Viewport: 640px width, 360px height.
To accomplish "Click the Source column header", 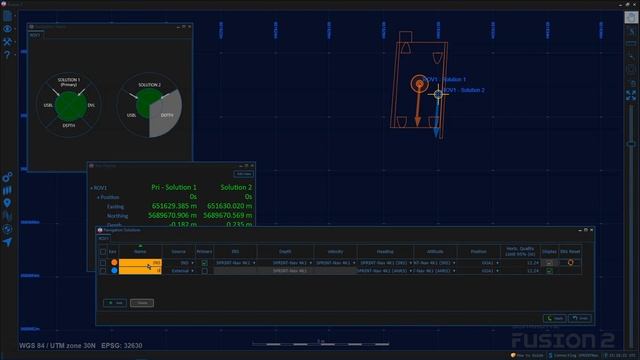I will click(x=179, y=251).
